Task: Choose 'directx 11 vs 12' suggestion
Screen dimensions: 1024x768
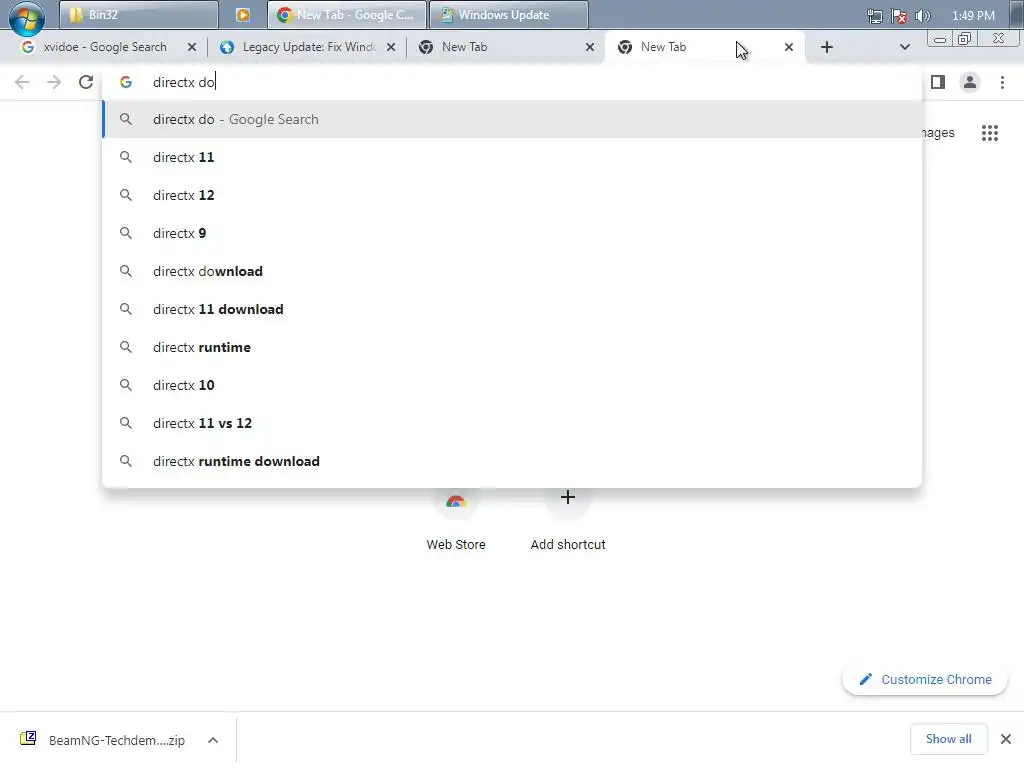Action: (x=512, y=423)
